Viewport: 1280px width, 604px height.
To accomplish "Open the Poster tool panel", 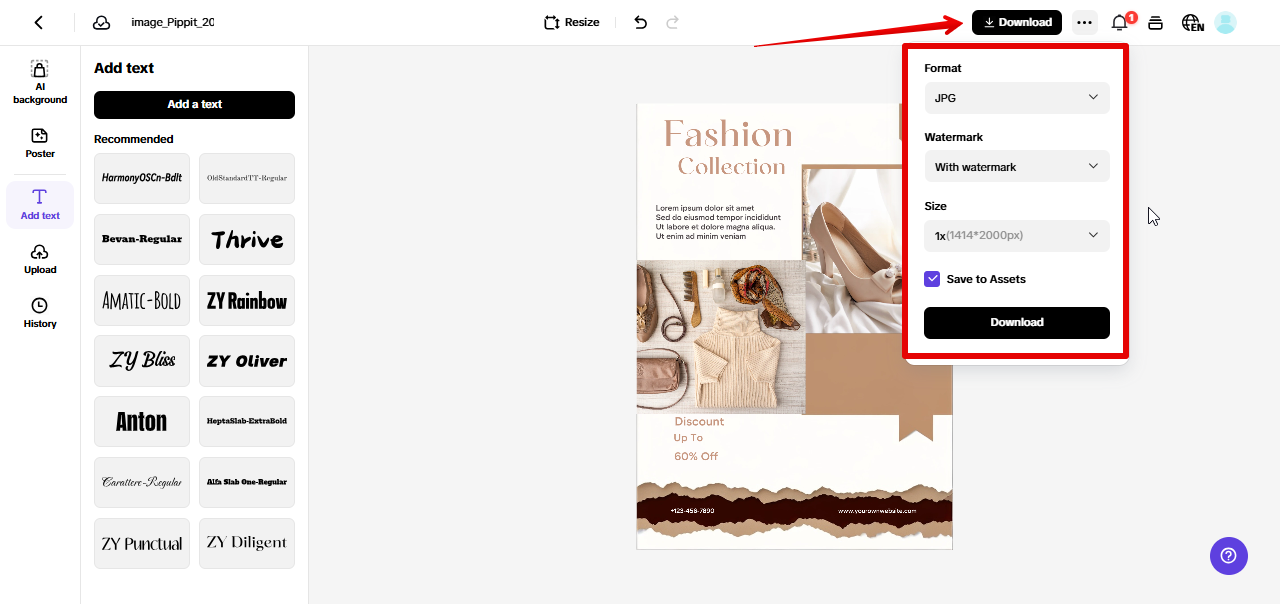I will click(39, 143).
